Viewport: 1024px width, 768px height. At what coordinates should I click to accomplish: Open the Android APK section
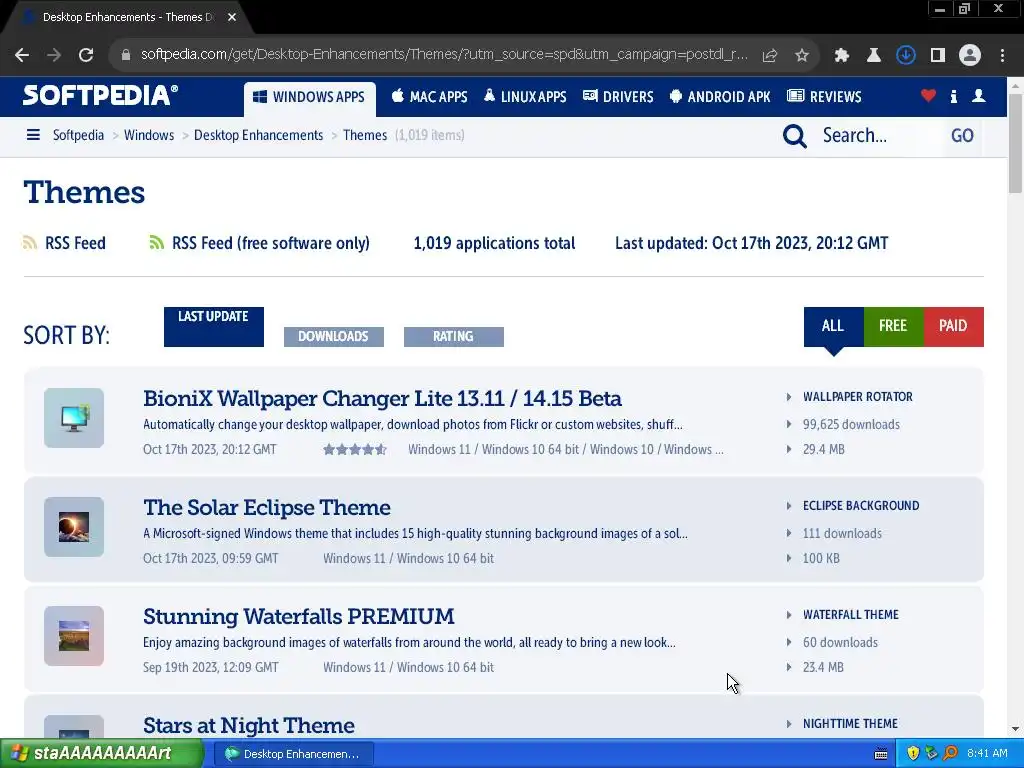(720, 97)
